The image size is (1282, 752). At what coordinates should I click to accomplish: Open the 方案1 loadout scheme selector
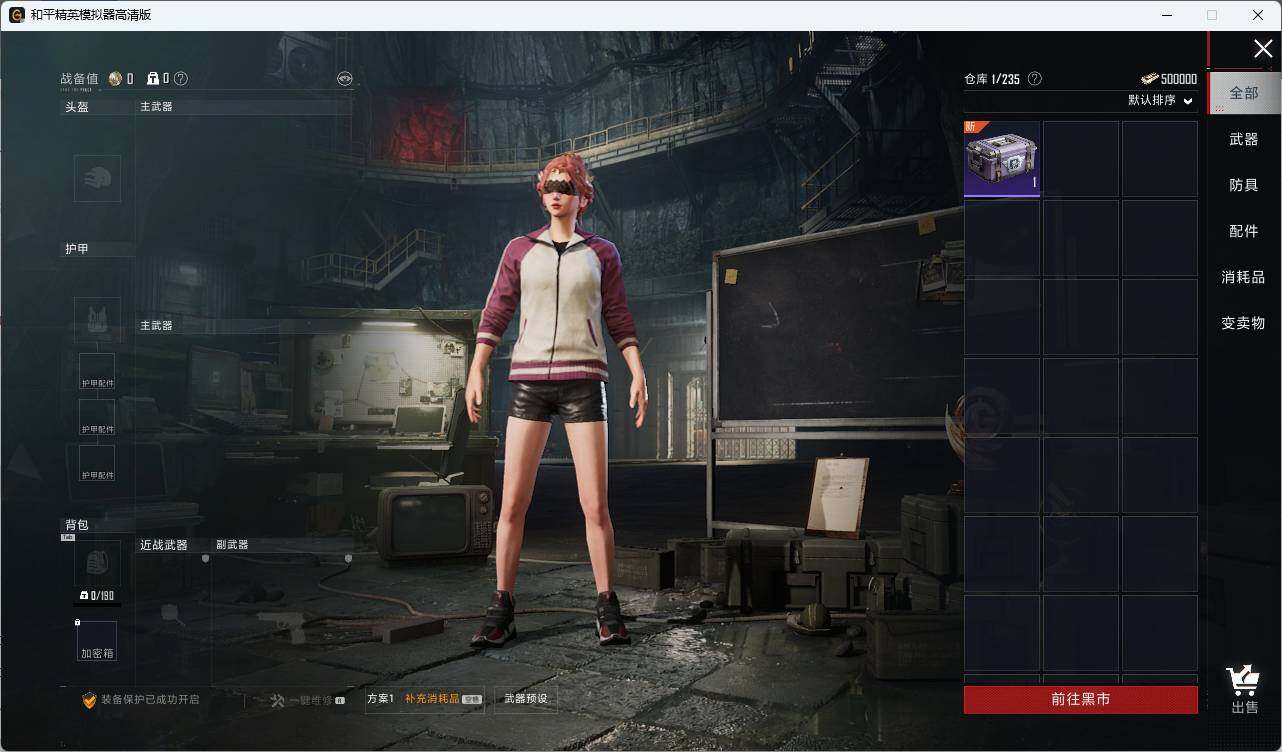(381, 699)
